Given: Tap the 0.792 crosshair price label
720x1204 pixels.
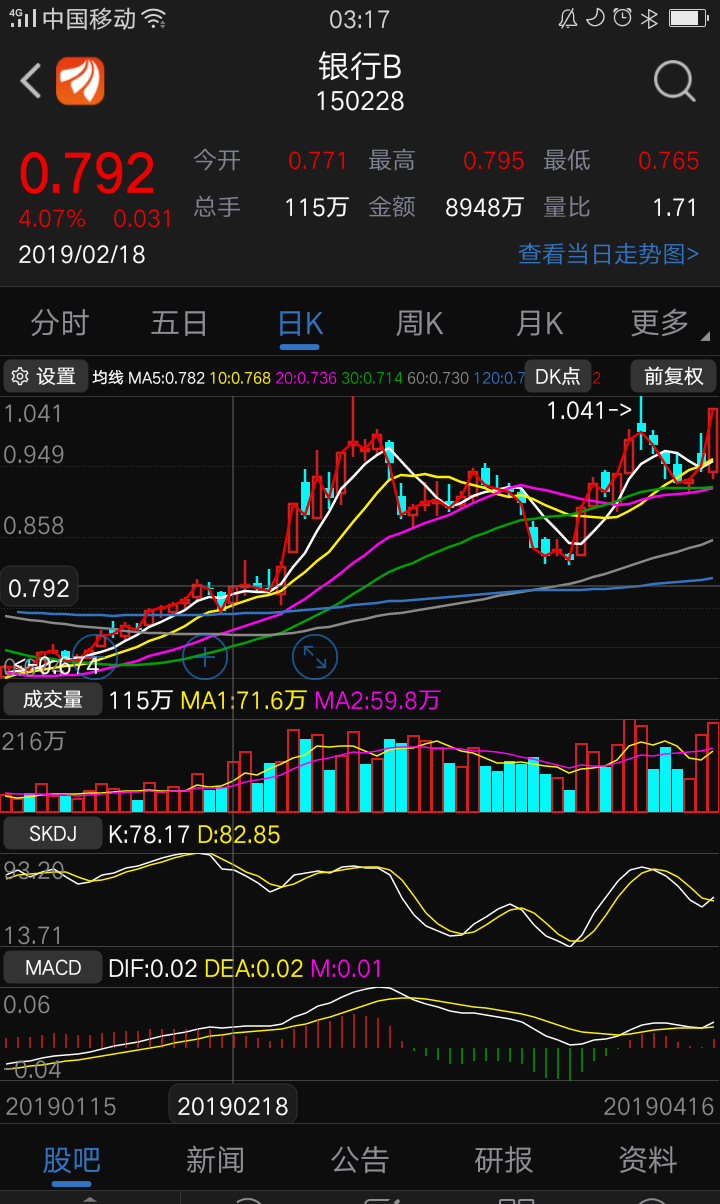Looking at the screenshot, I should coord(39,588).
